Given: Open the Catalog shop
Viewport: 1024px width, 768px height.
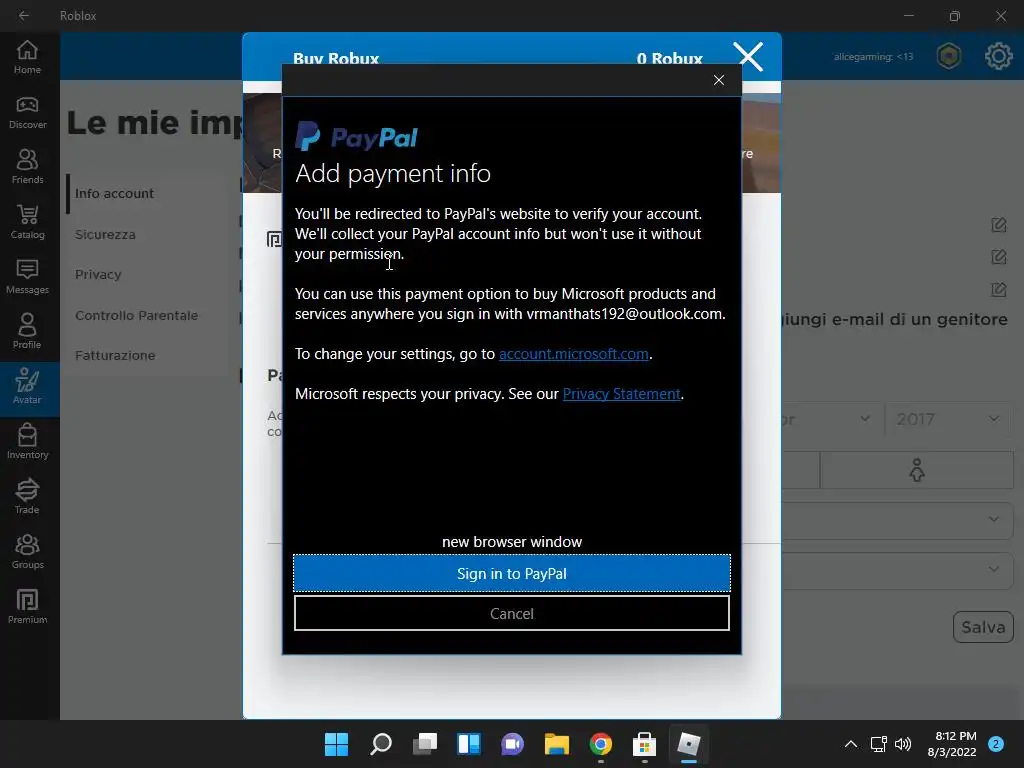Looking at the screenshot, I should (27, 222).
